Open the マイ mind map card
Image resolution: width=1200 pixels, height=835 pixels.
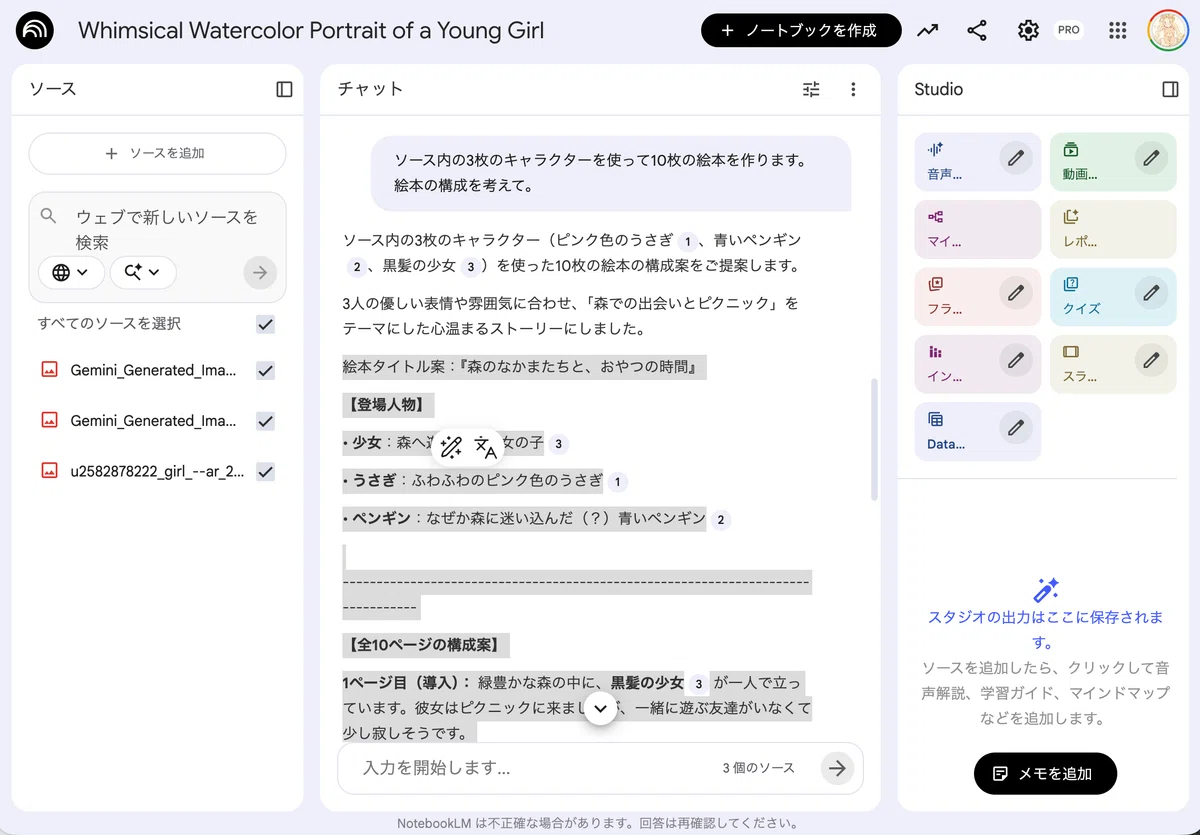click(x=977, y=229)
